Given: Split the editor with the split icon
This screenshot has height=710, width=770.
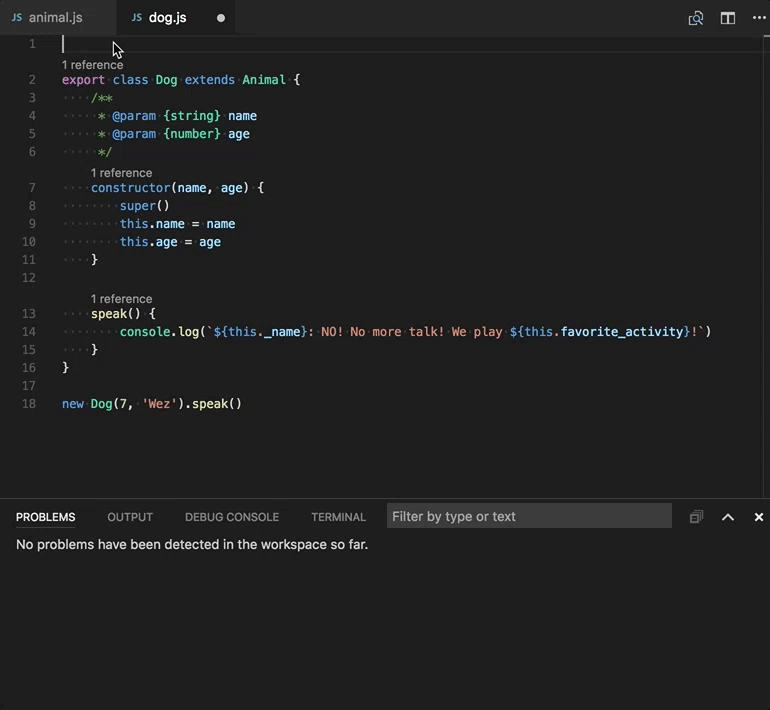Looking at the screenshot, I should (728, 18).
